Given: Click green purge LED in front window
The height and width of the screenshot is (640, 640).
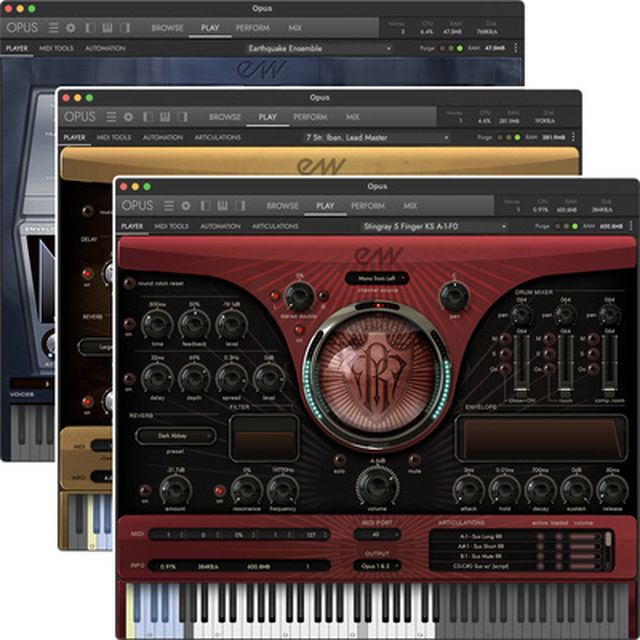Looking at the screenshot, I should (x=575, y=226).
